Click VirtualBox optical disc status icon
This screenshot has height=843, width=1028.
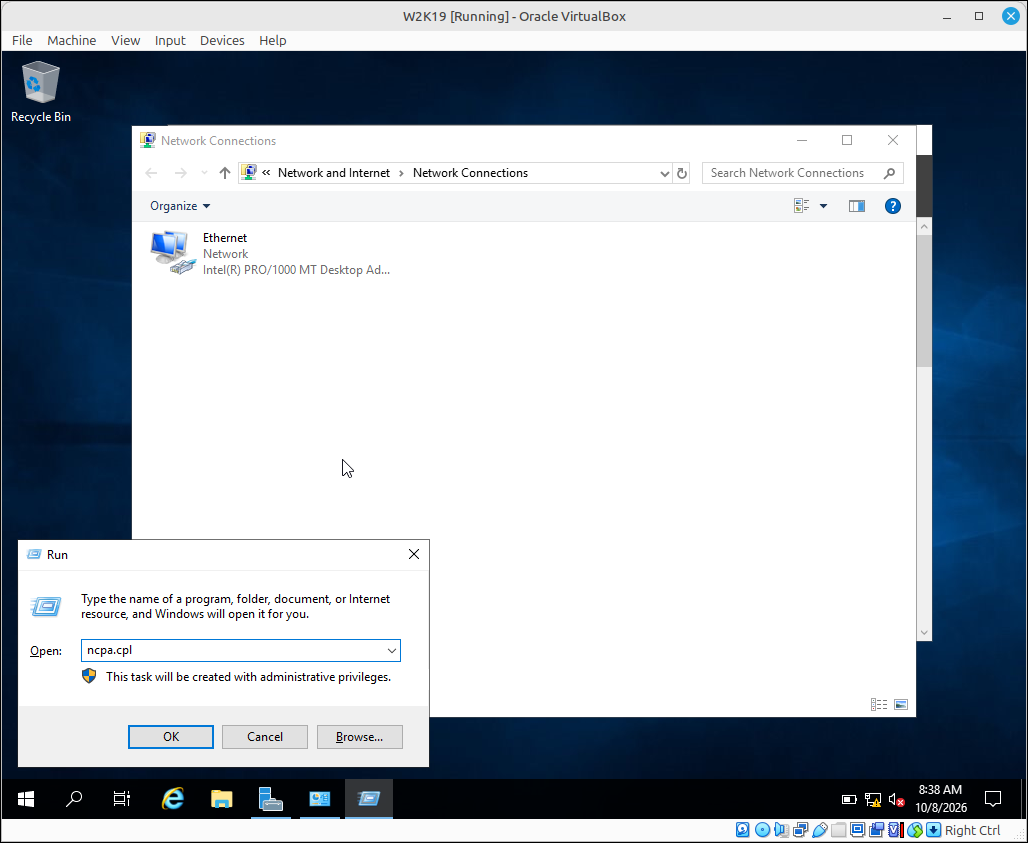pyautogui.click(x=762, y=830)
